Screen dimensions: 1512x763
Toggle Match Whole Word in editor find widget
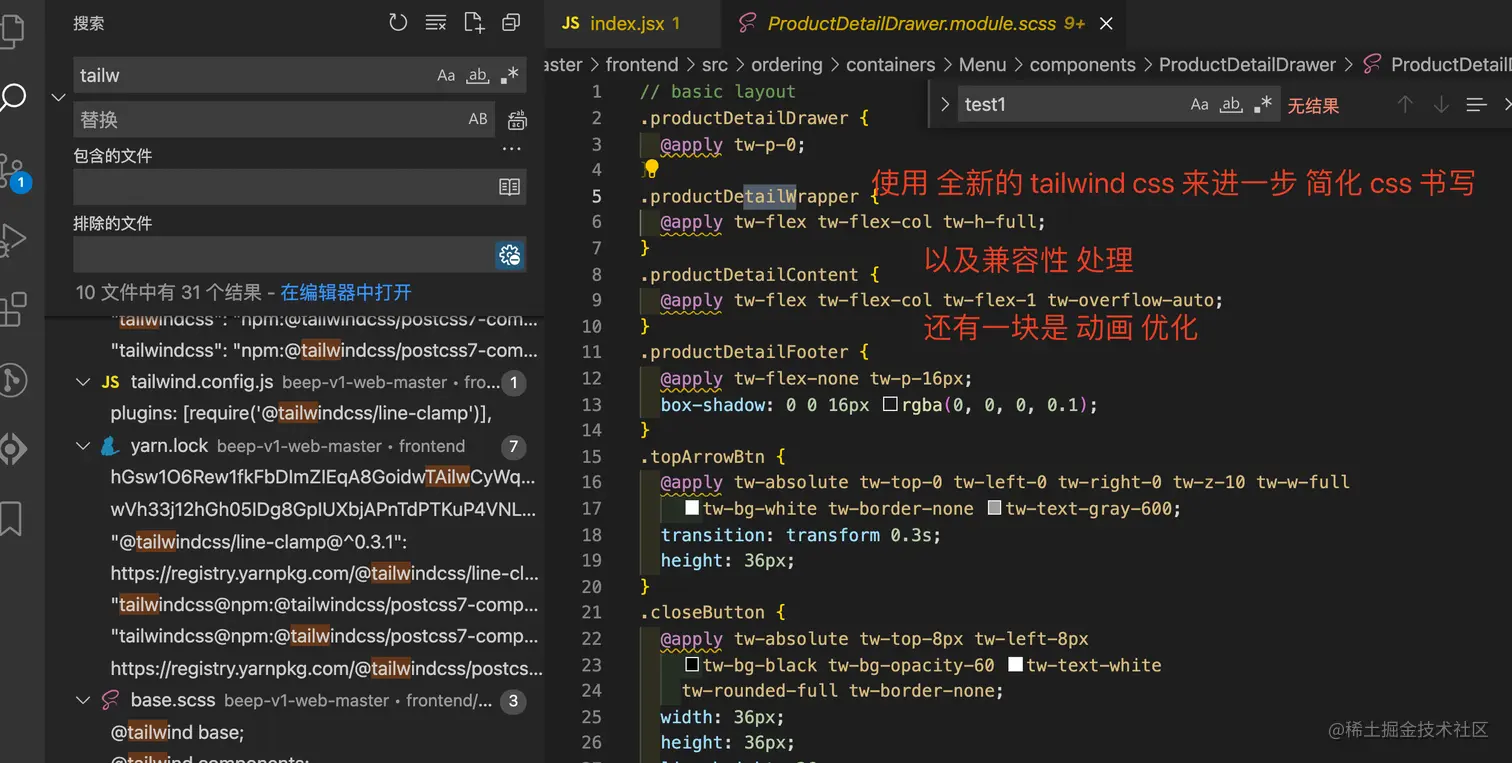pyautogui.click(x=1231, y=104)
